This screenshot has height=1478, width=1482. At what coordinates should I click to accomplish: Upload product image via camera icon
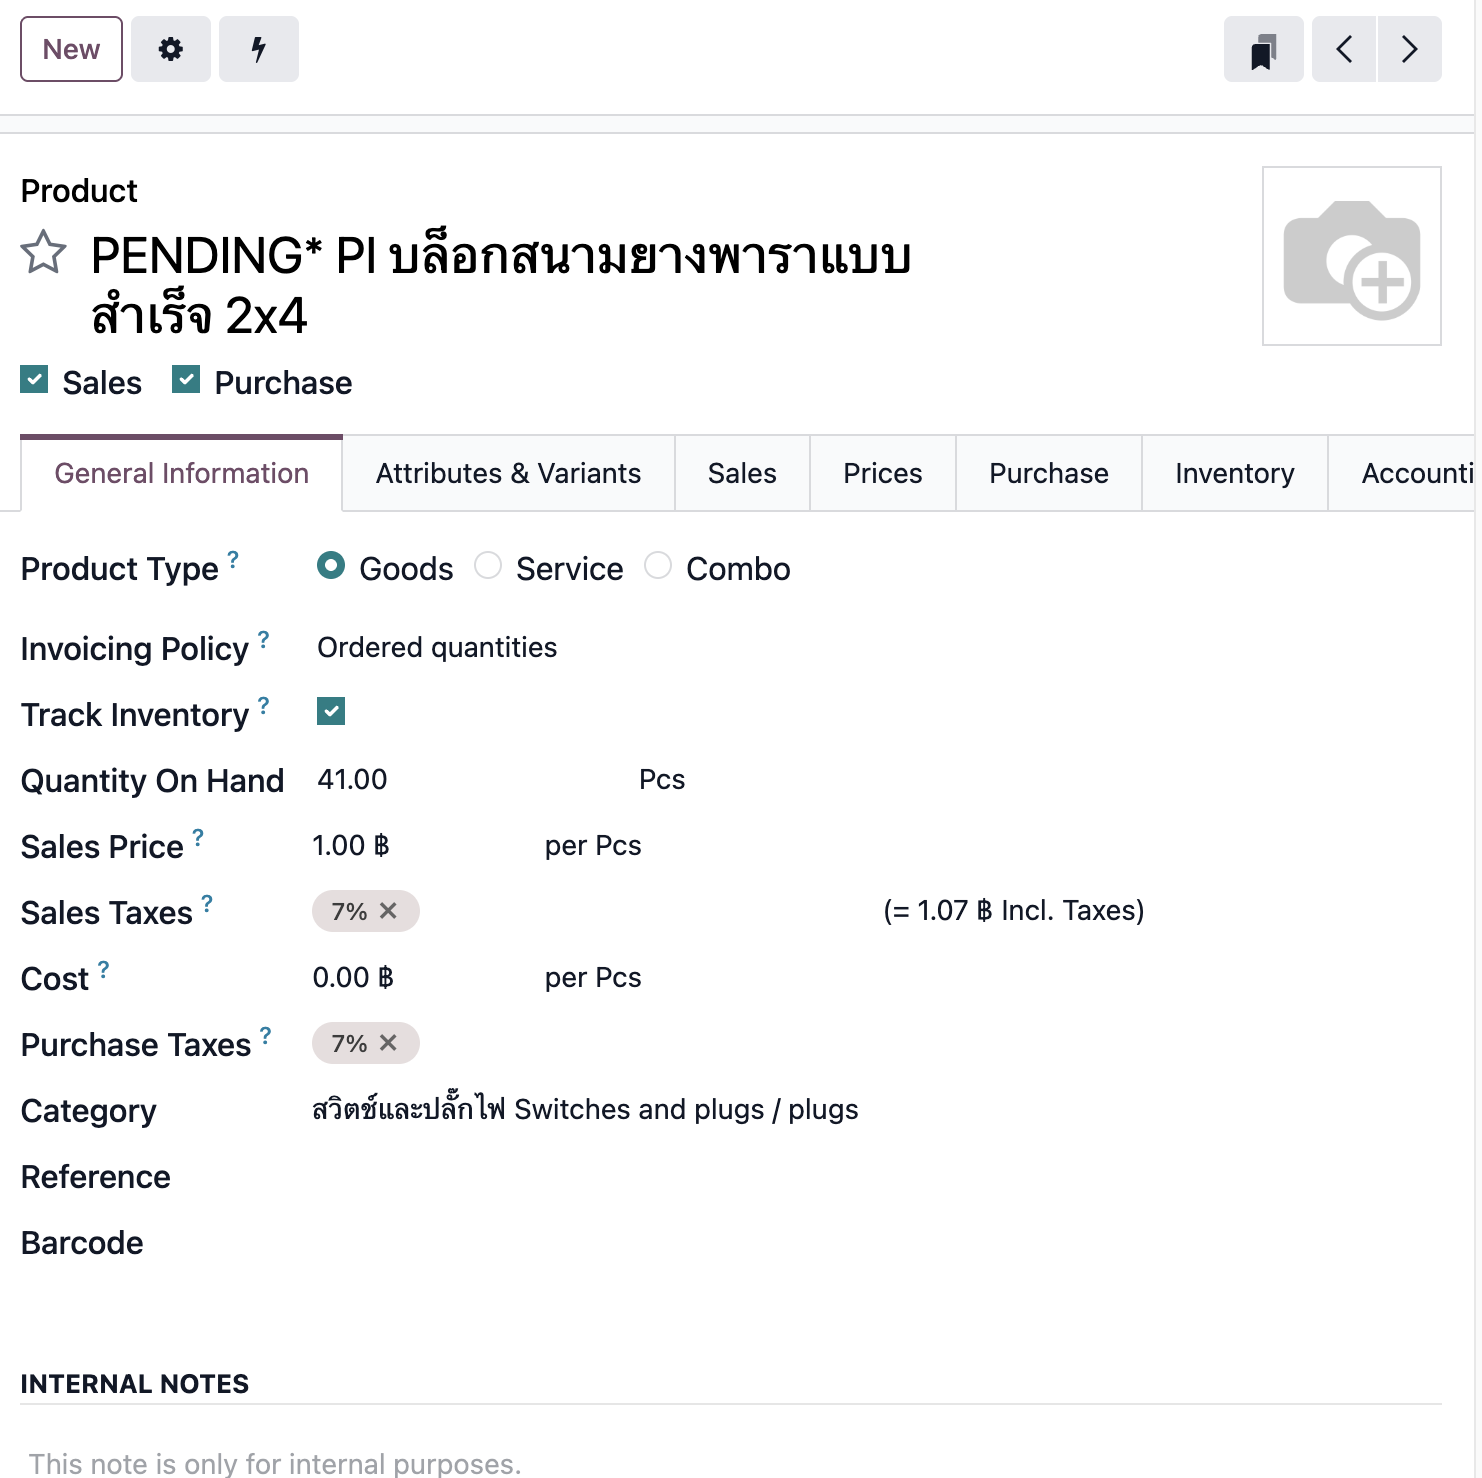pyautogui.click(x=1351, y=257)
